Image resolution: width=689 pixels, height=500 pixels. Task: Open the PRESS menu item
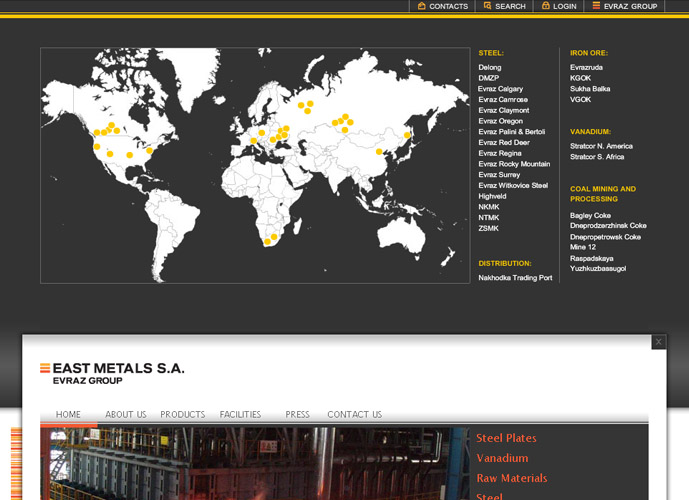[x=297, y=414]
